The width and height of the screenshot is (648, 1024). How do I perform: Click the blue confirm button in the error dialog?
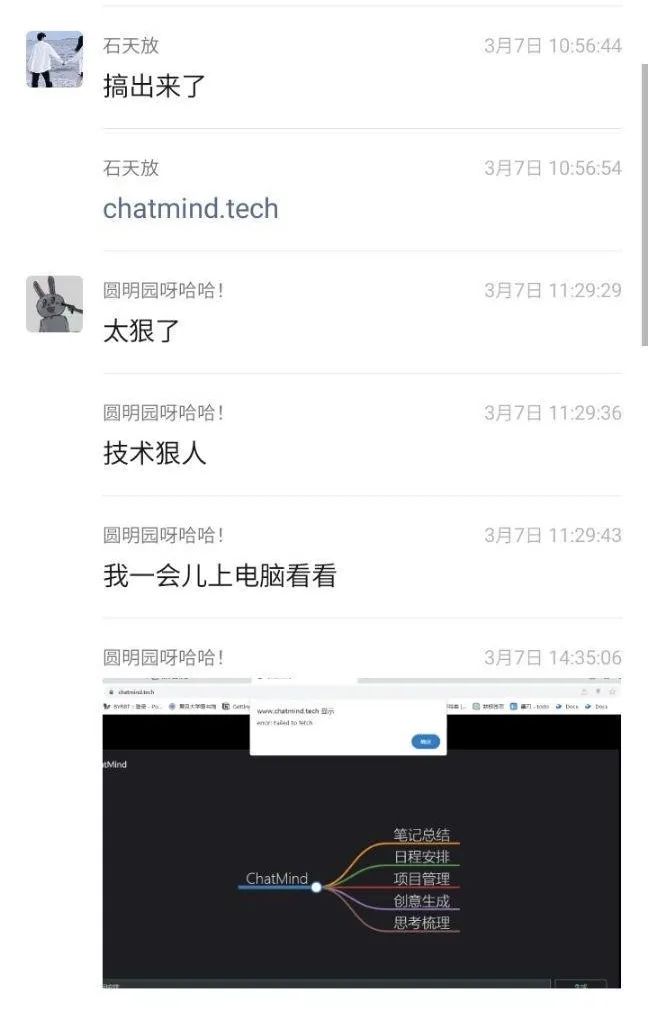(x=426, y=741)
